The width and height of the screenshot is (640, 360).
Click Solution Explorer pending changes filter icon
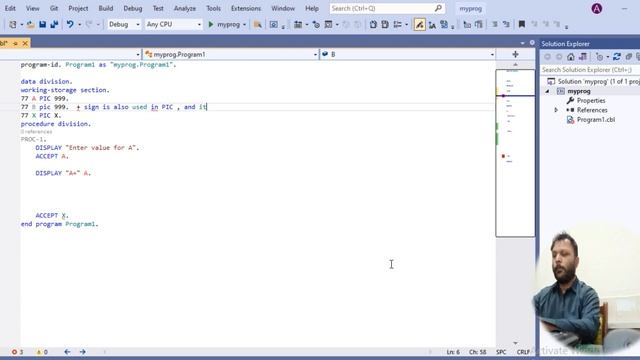point(599,57)
